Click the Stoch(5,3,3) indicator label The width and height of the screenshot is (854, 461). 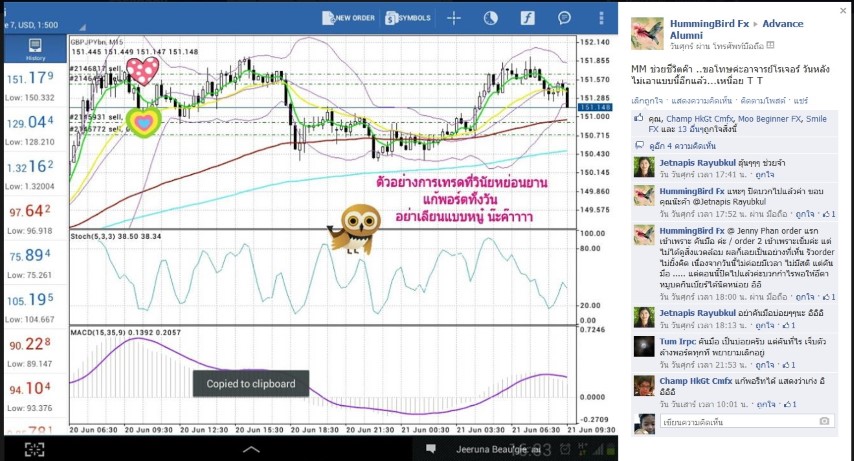(115, 236)
